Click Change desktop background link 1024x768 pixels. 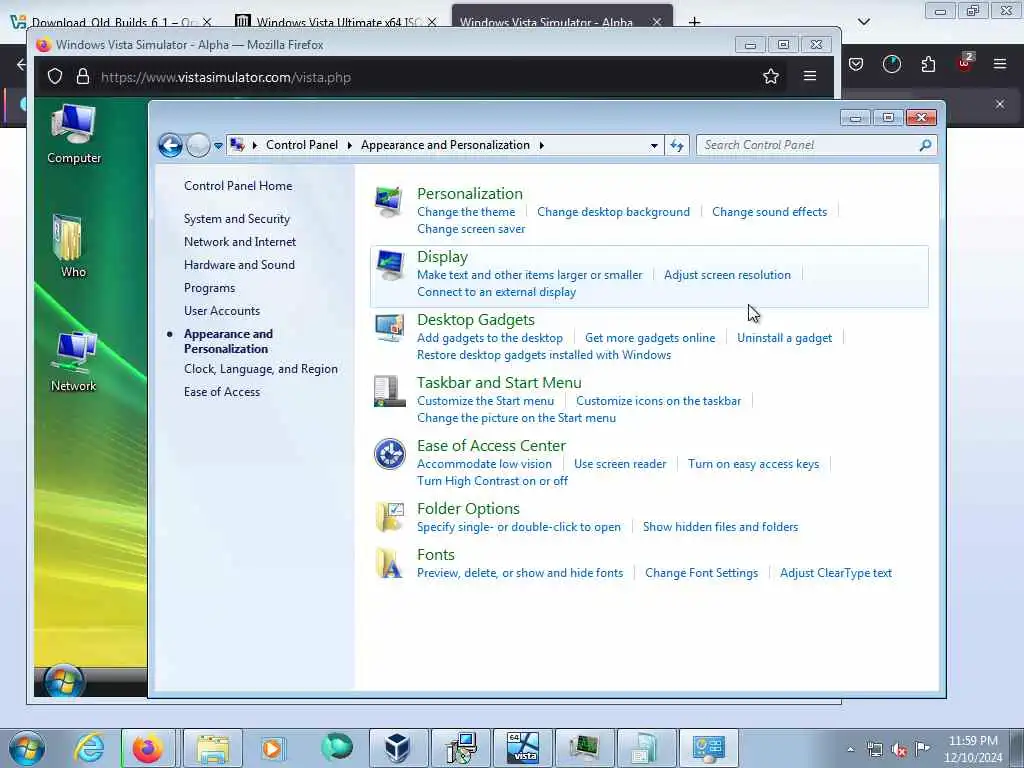(613, 212)
